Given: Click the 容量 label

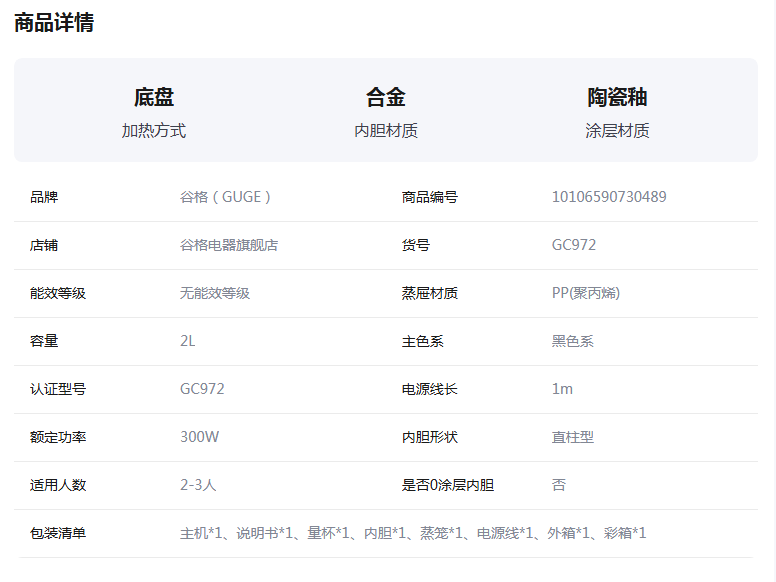Looking at the screenshot, I should (x=44, y=341).
